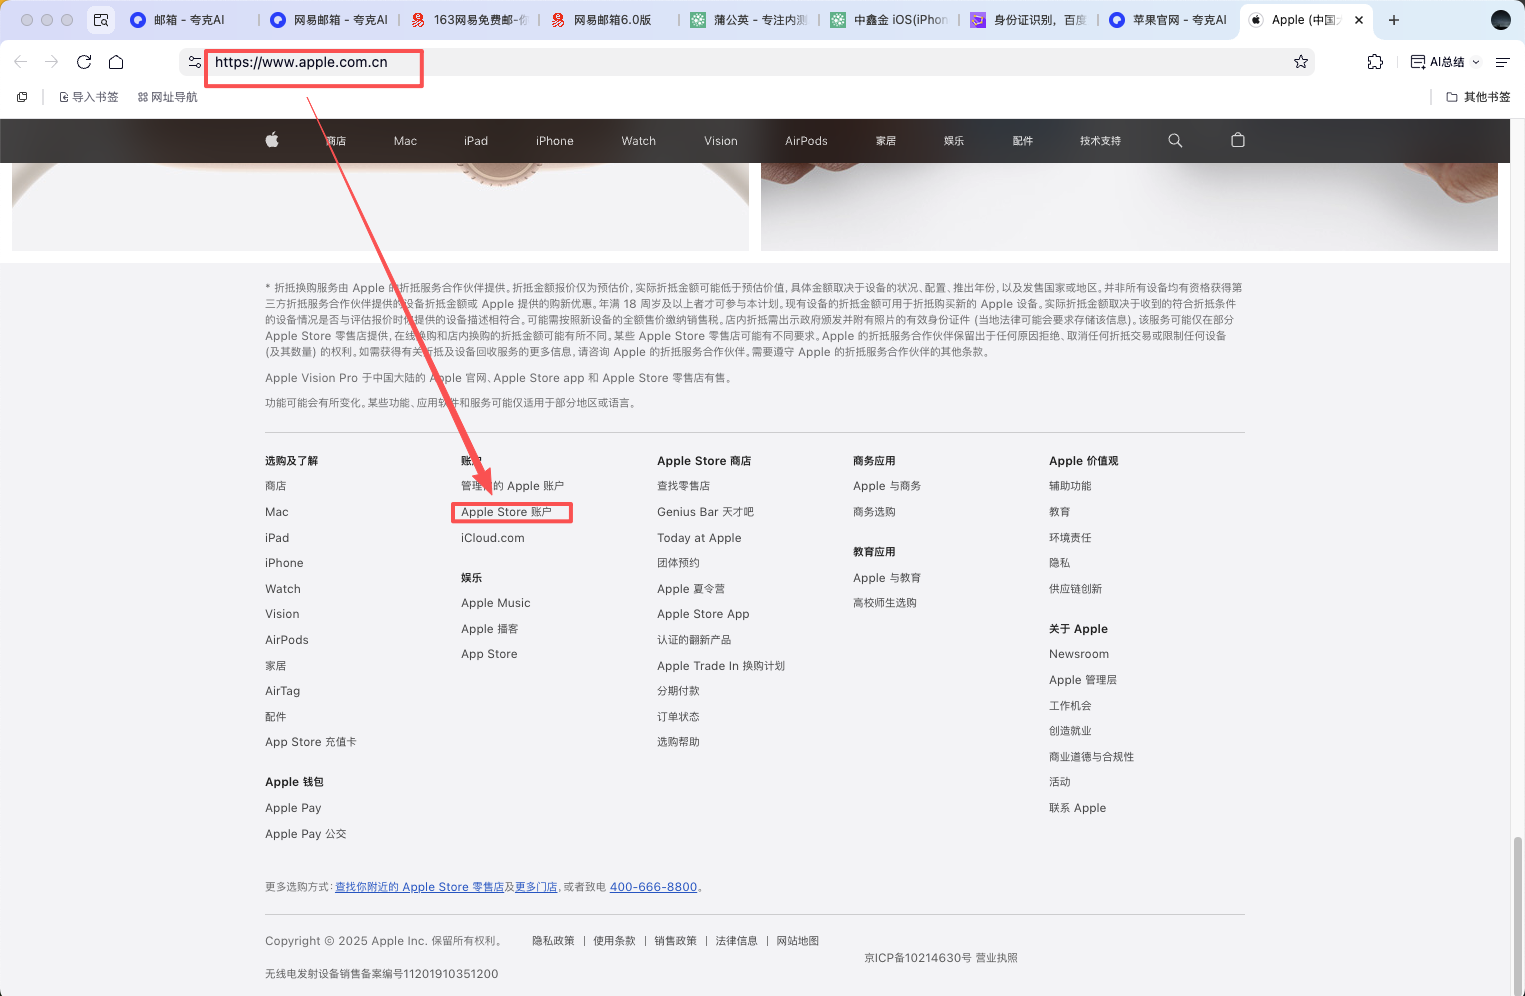Open 配件 in Apple navigation bar
Viewport: 1525px width, 996px height.
pos(1023,141)
